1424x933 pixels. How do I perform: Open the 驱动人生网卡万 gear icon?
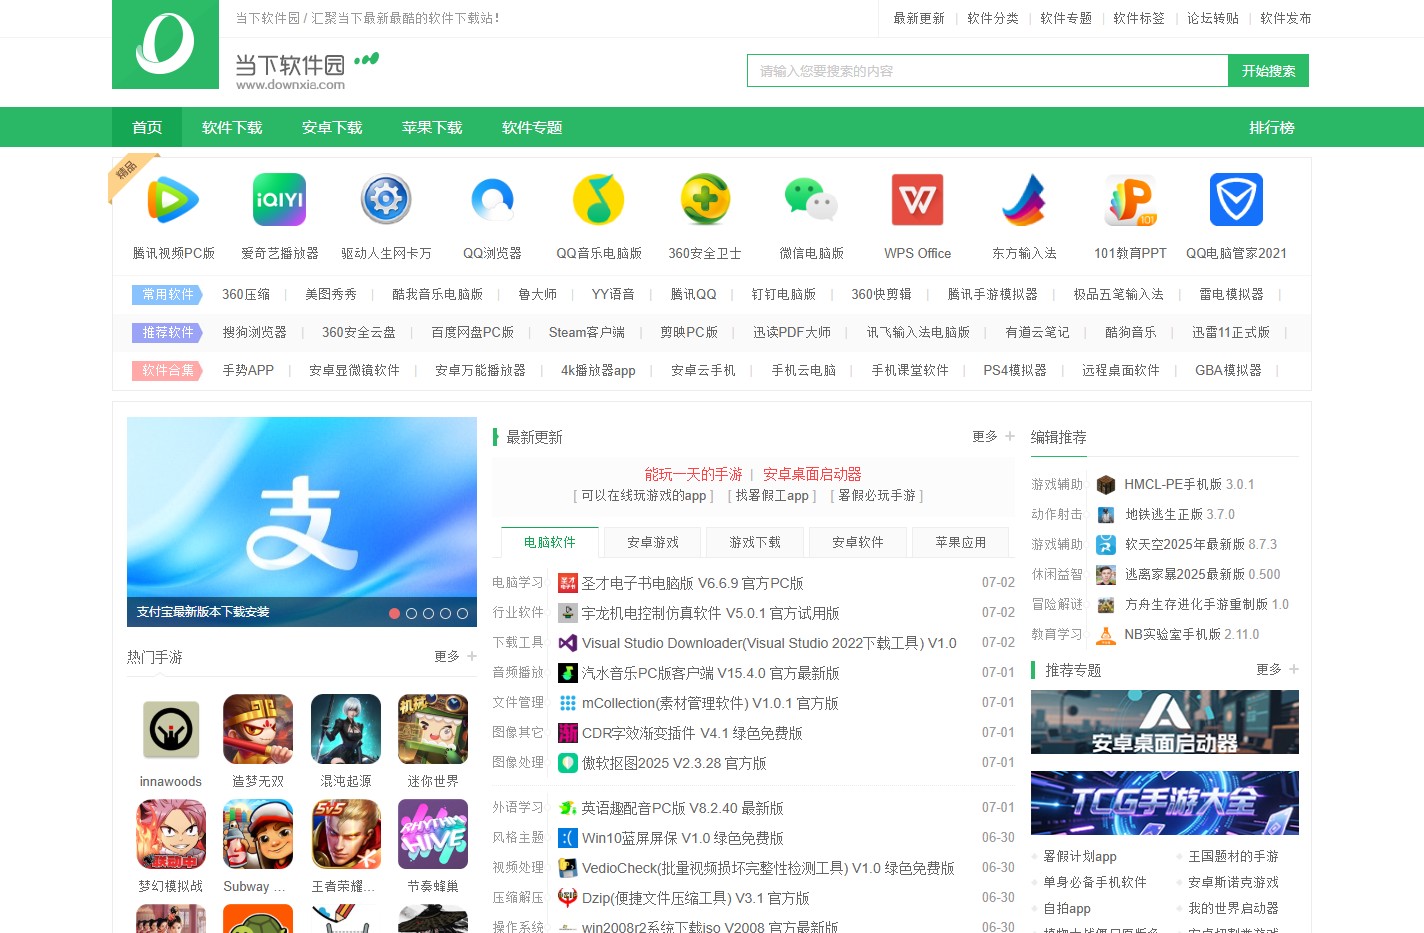(x=386, y=200)
